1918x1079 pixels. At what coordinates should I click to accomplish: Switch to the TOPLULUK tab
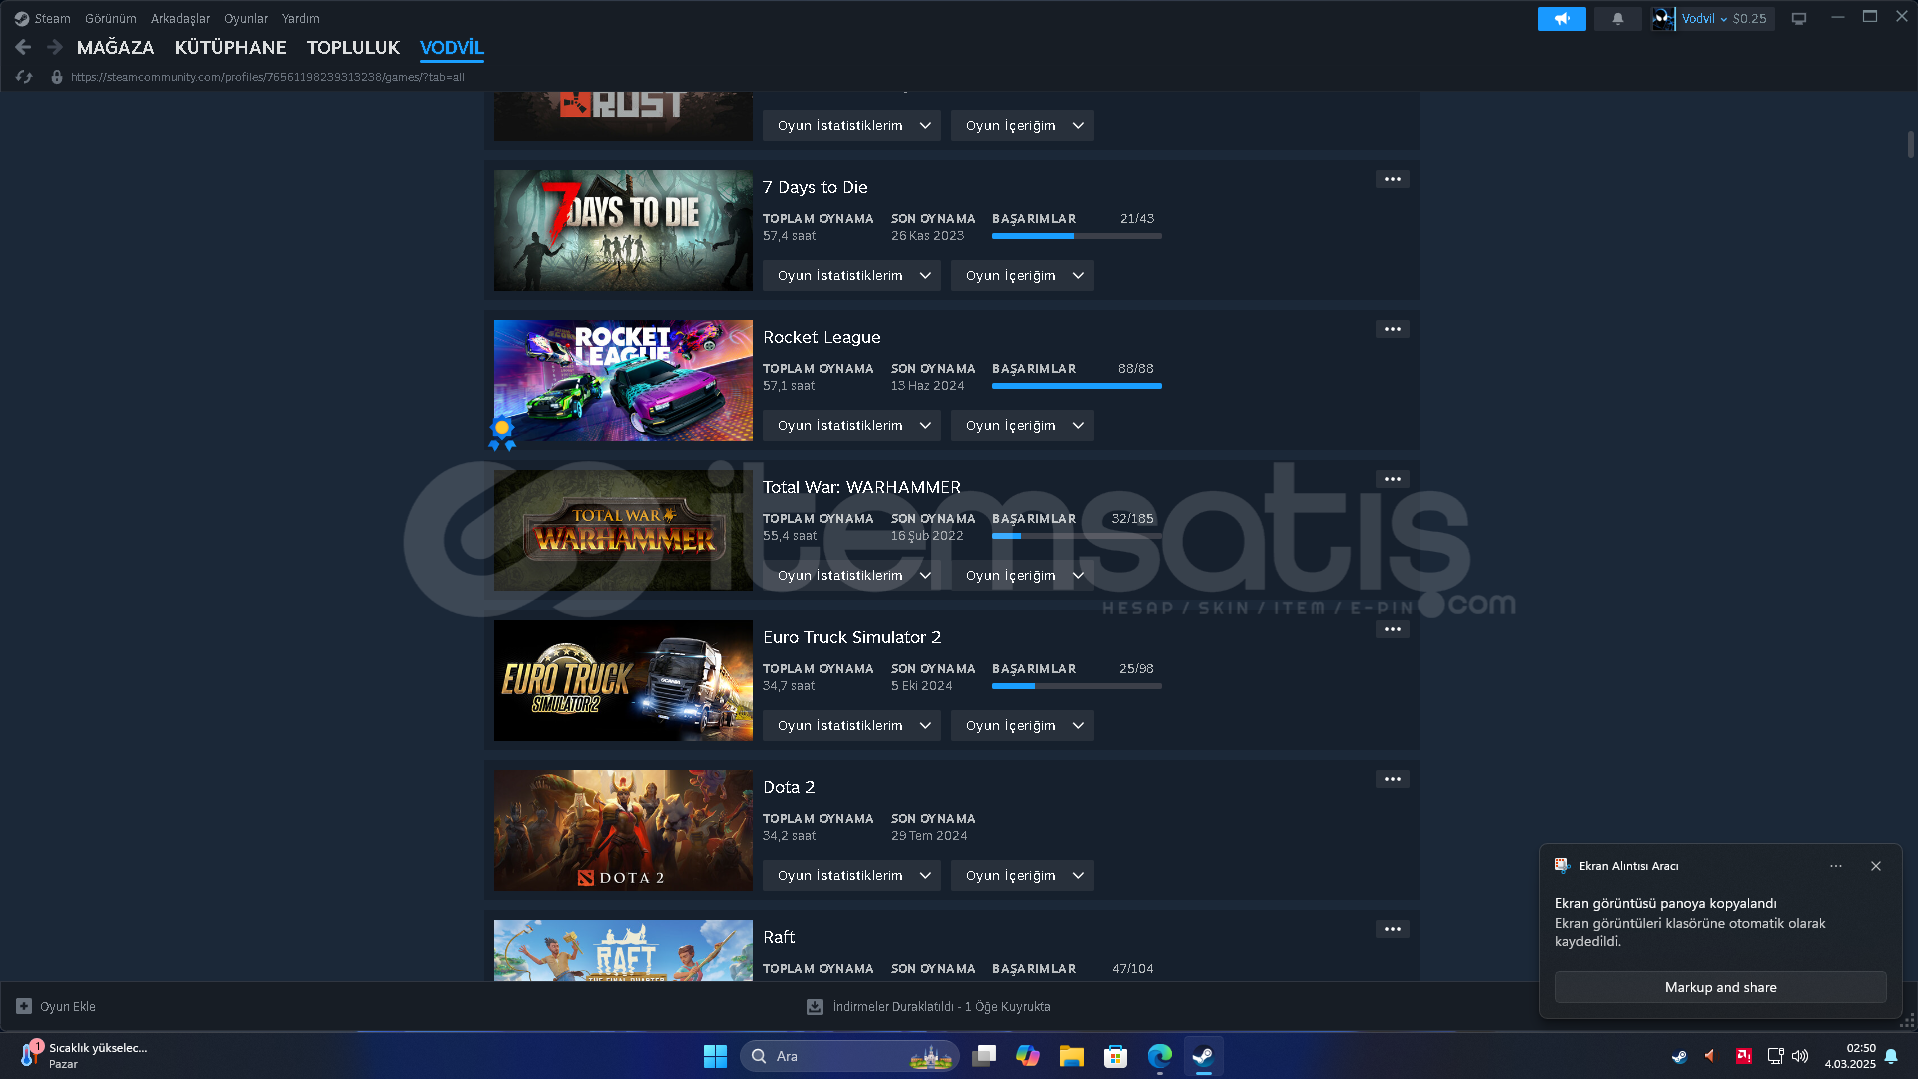(x=353, y=47)
